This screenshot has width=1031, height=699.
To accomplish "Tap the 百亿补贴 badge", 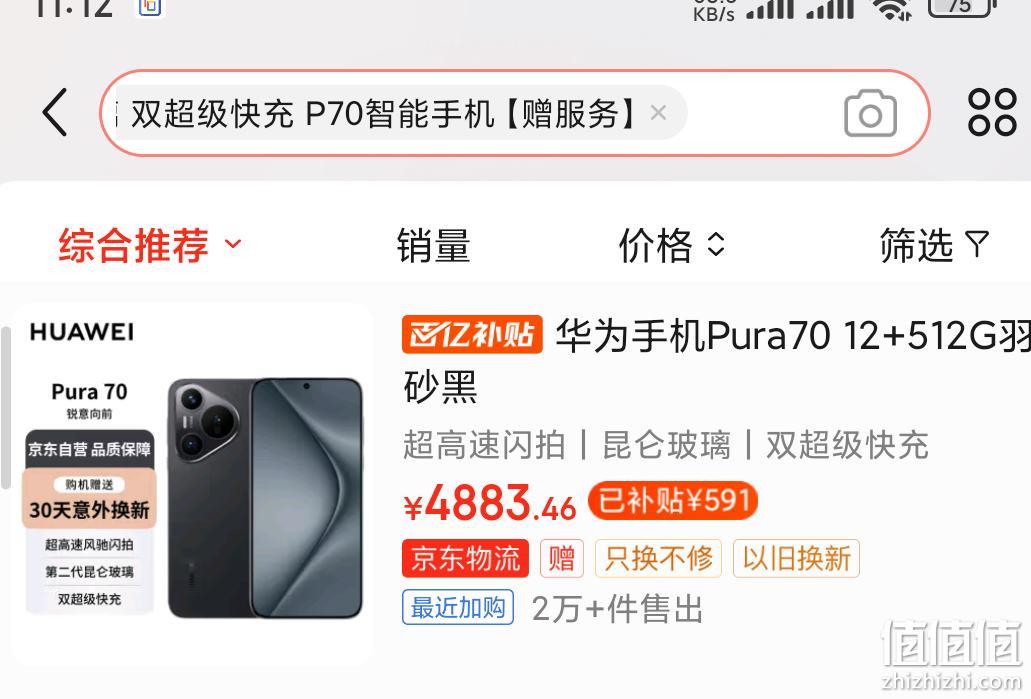I will click(472, 335).
